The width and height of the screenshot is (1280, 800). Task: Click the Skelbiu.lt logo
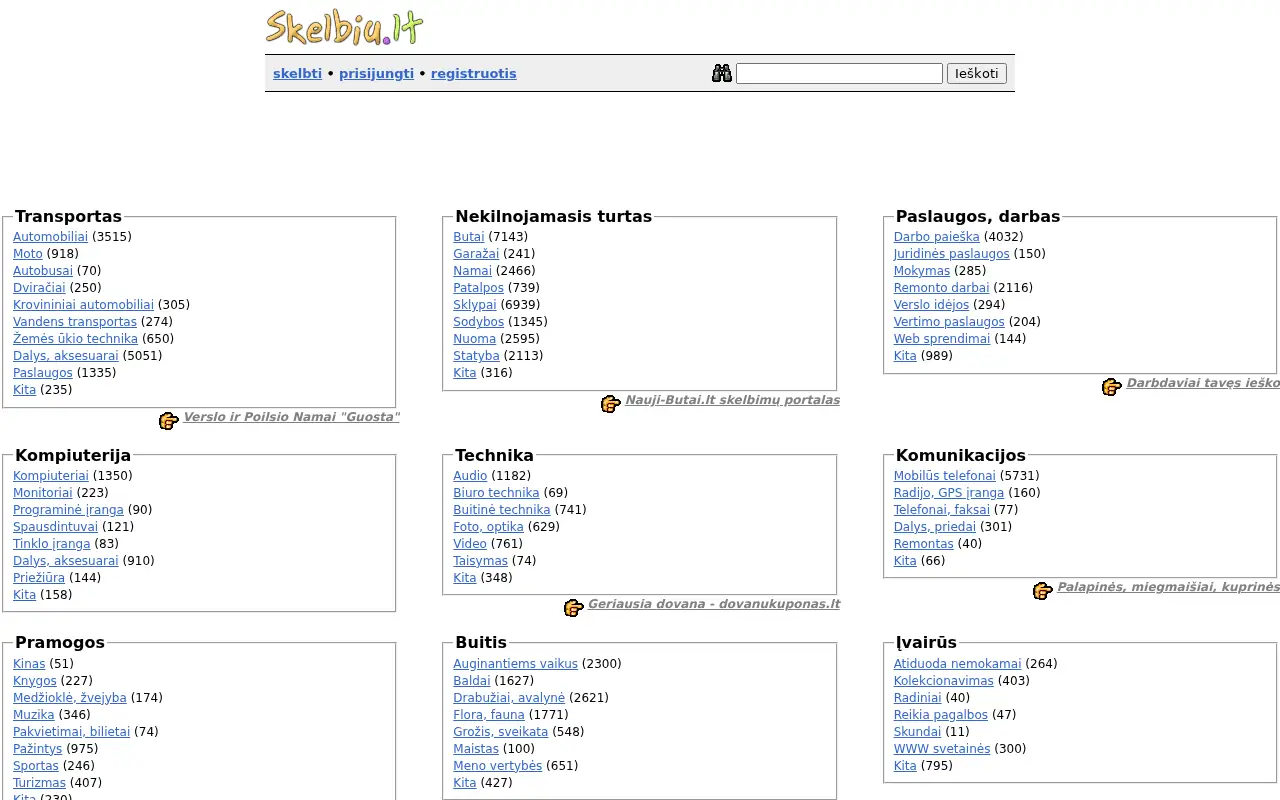(345, 27)
